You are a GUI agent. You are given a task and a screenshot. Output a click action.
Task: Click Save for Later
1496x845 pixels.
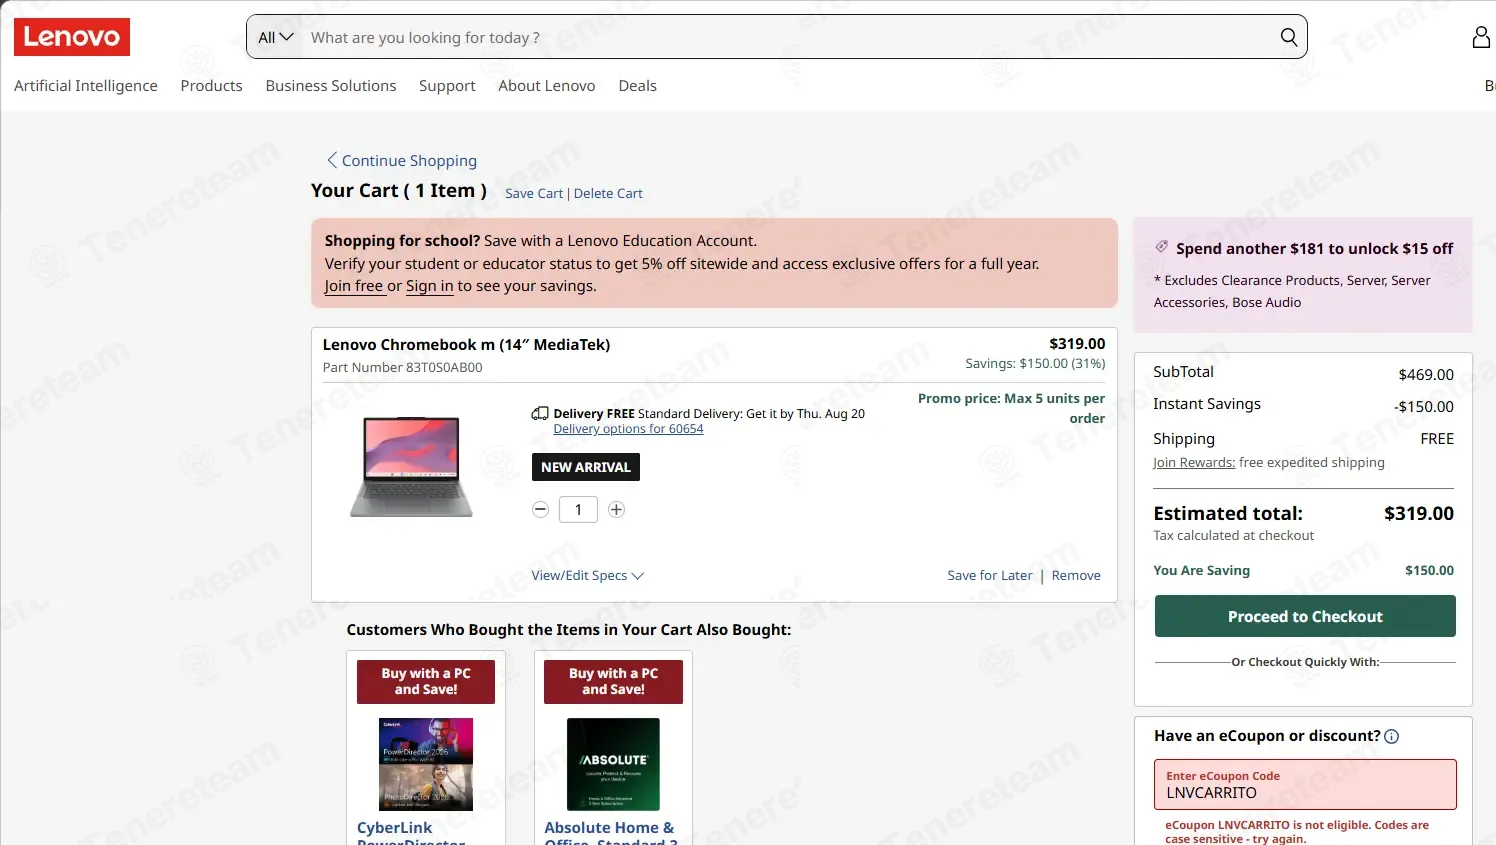990,575
